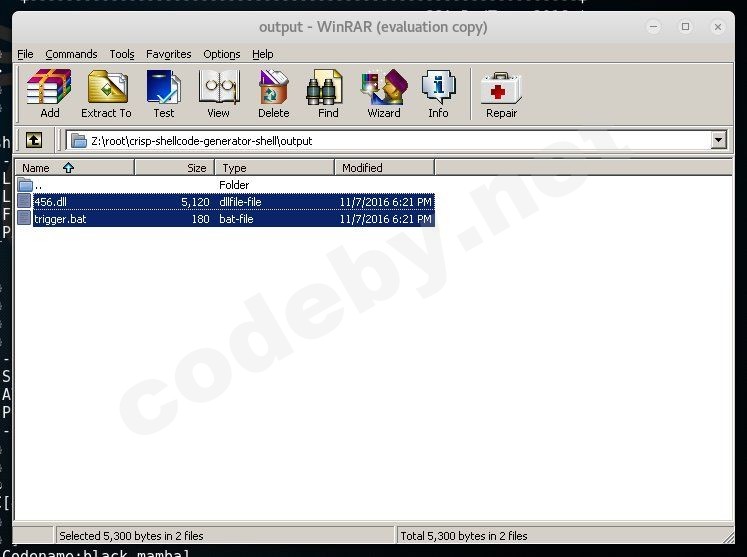Open the Tools menu
Viewport: 747px width, 557px height.
pos(122,54)
